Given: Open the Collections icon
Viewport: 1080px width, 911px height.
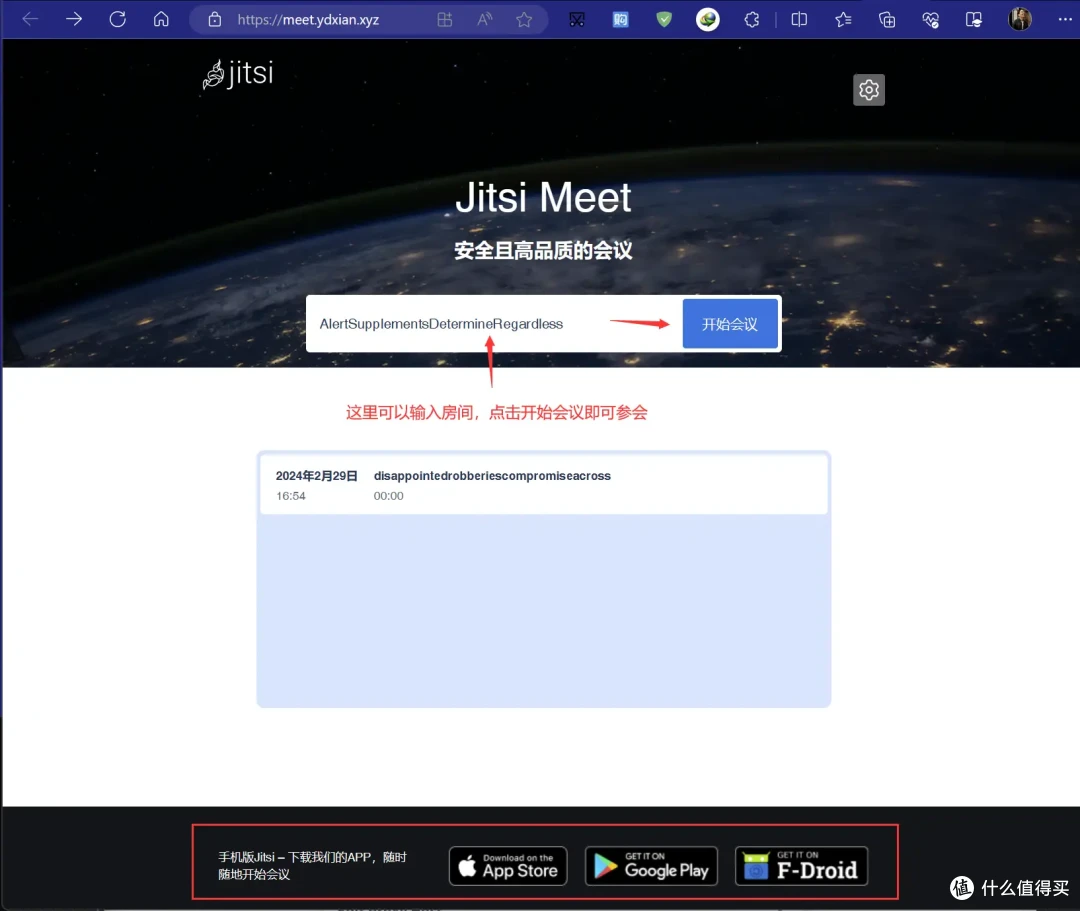Looking at the screenshot, I should click(887, 20).
